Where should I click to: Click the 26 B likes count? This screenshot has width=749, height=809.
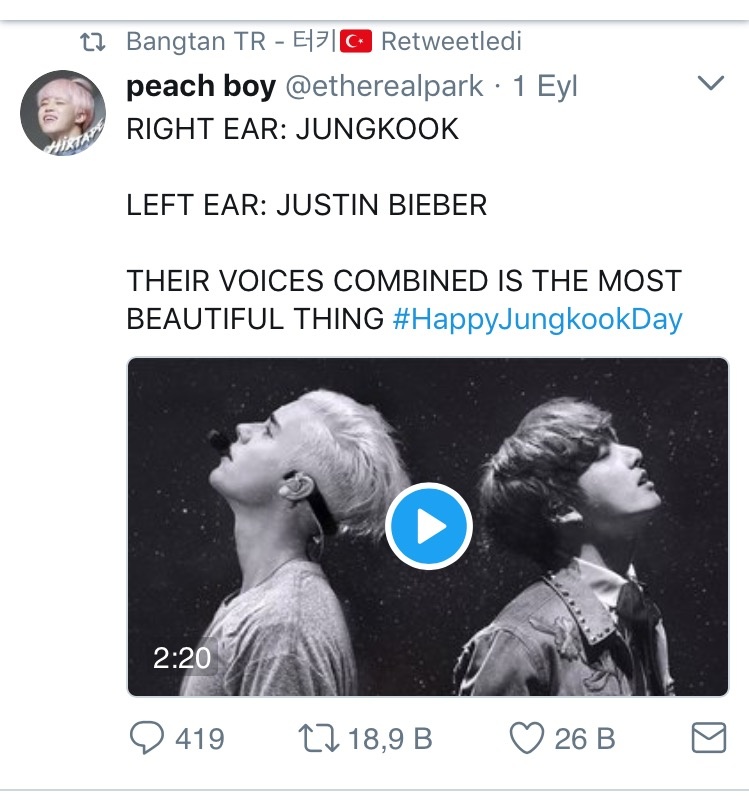click(x=585, y=739)
